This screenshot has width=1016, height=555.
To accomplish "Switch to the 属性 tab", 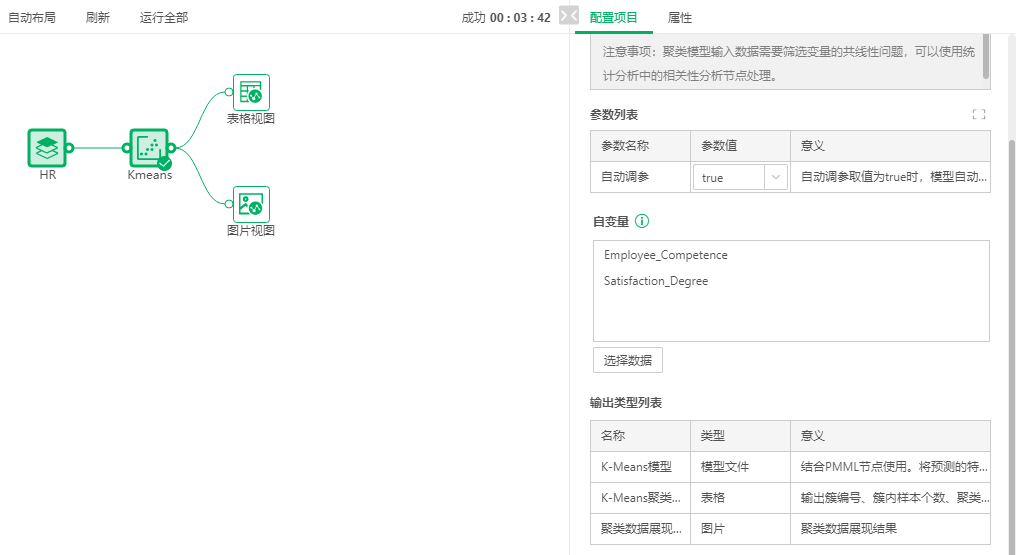I will point(680,17).
